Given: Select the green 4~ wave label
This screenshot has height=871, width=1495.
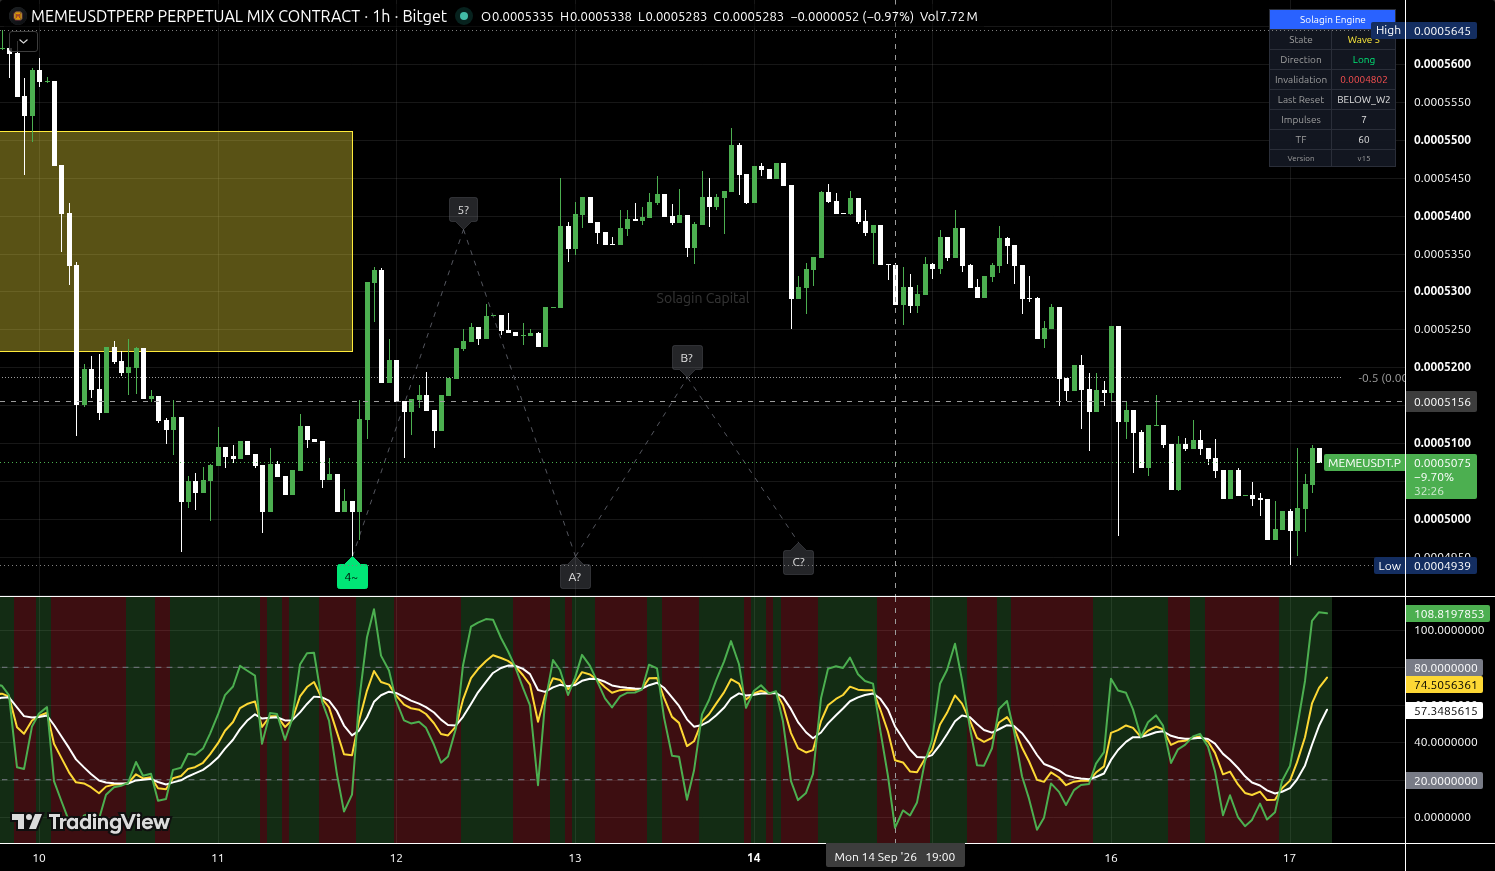Looking at the screenshot, I should [352, 576].
